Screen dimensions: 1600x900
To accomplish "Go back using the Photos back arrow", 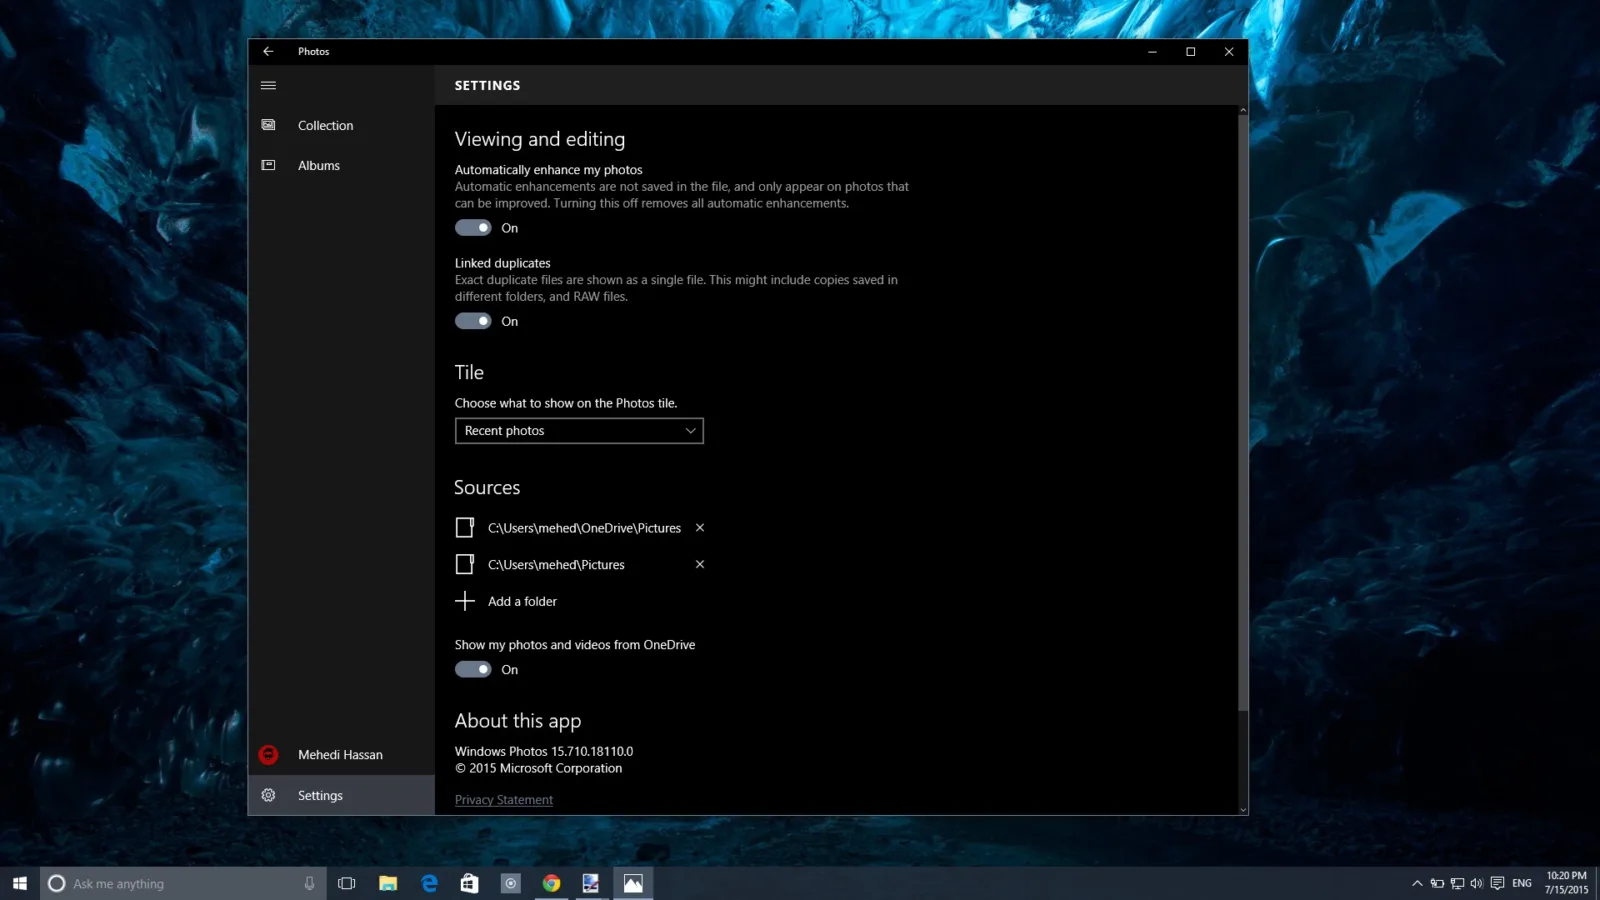I will tap(268, 52).
